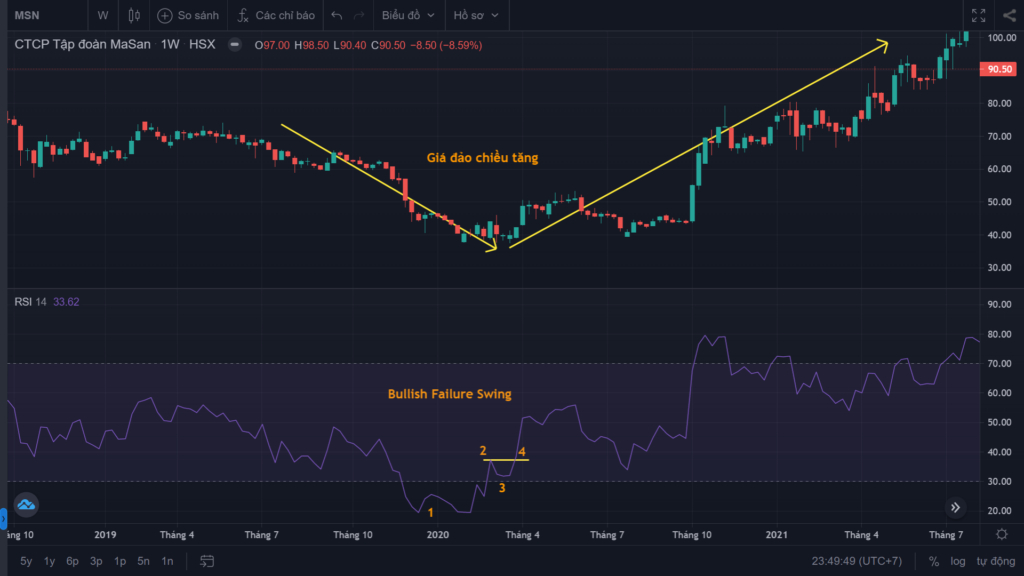Redo the chart action
Viewport: 1024px width, 576px height.
pyautogui.click(x=359, y=15)
